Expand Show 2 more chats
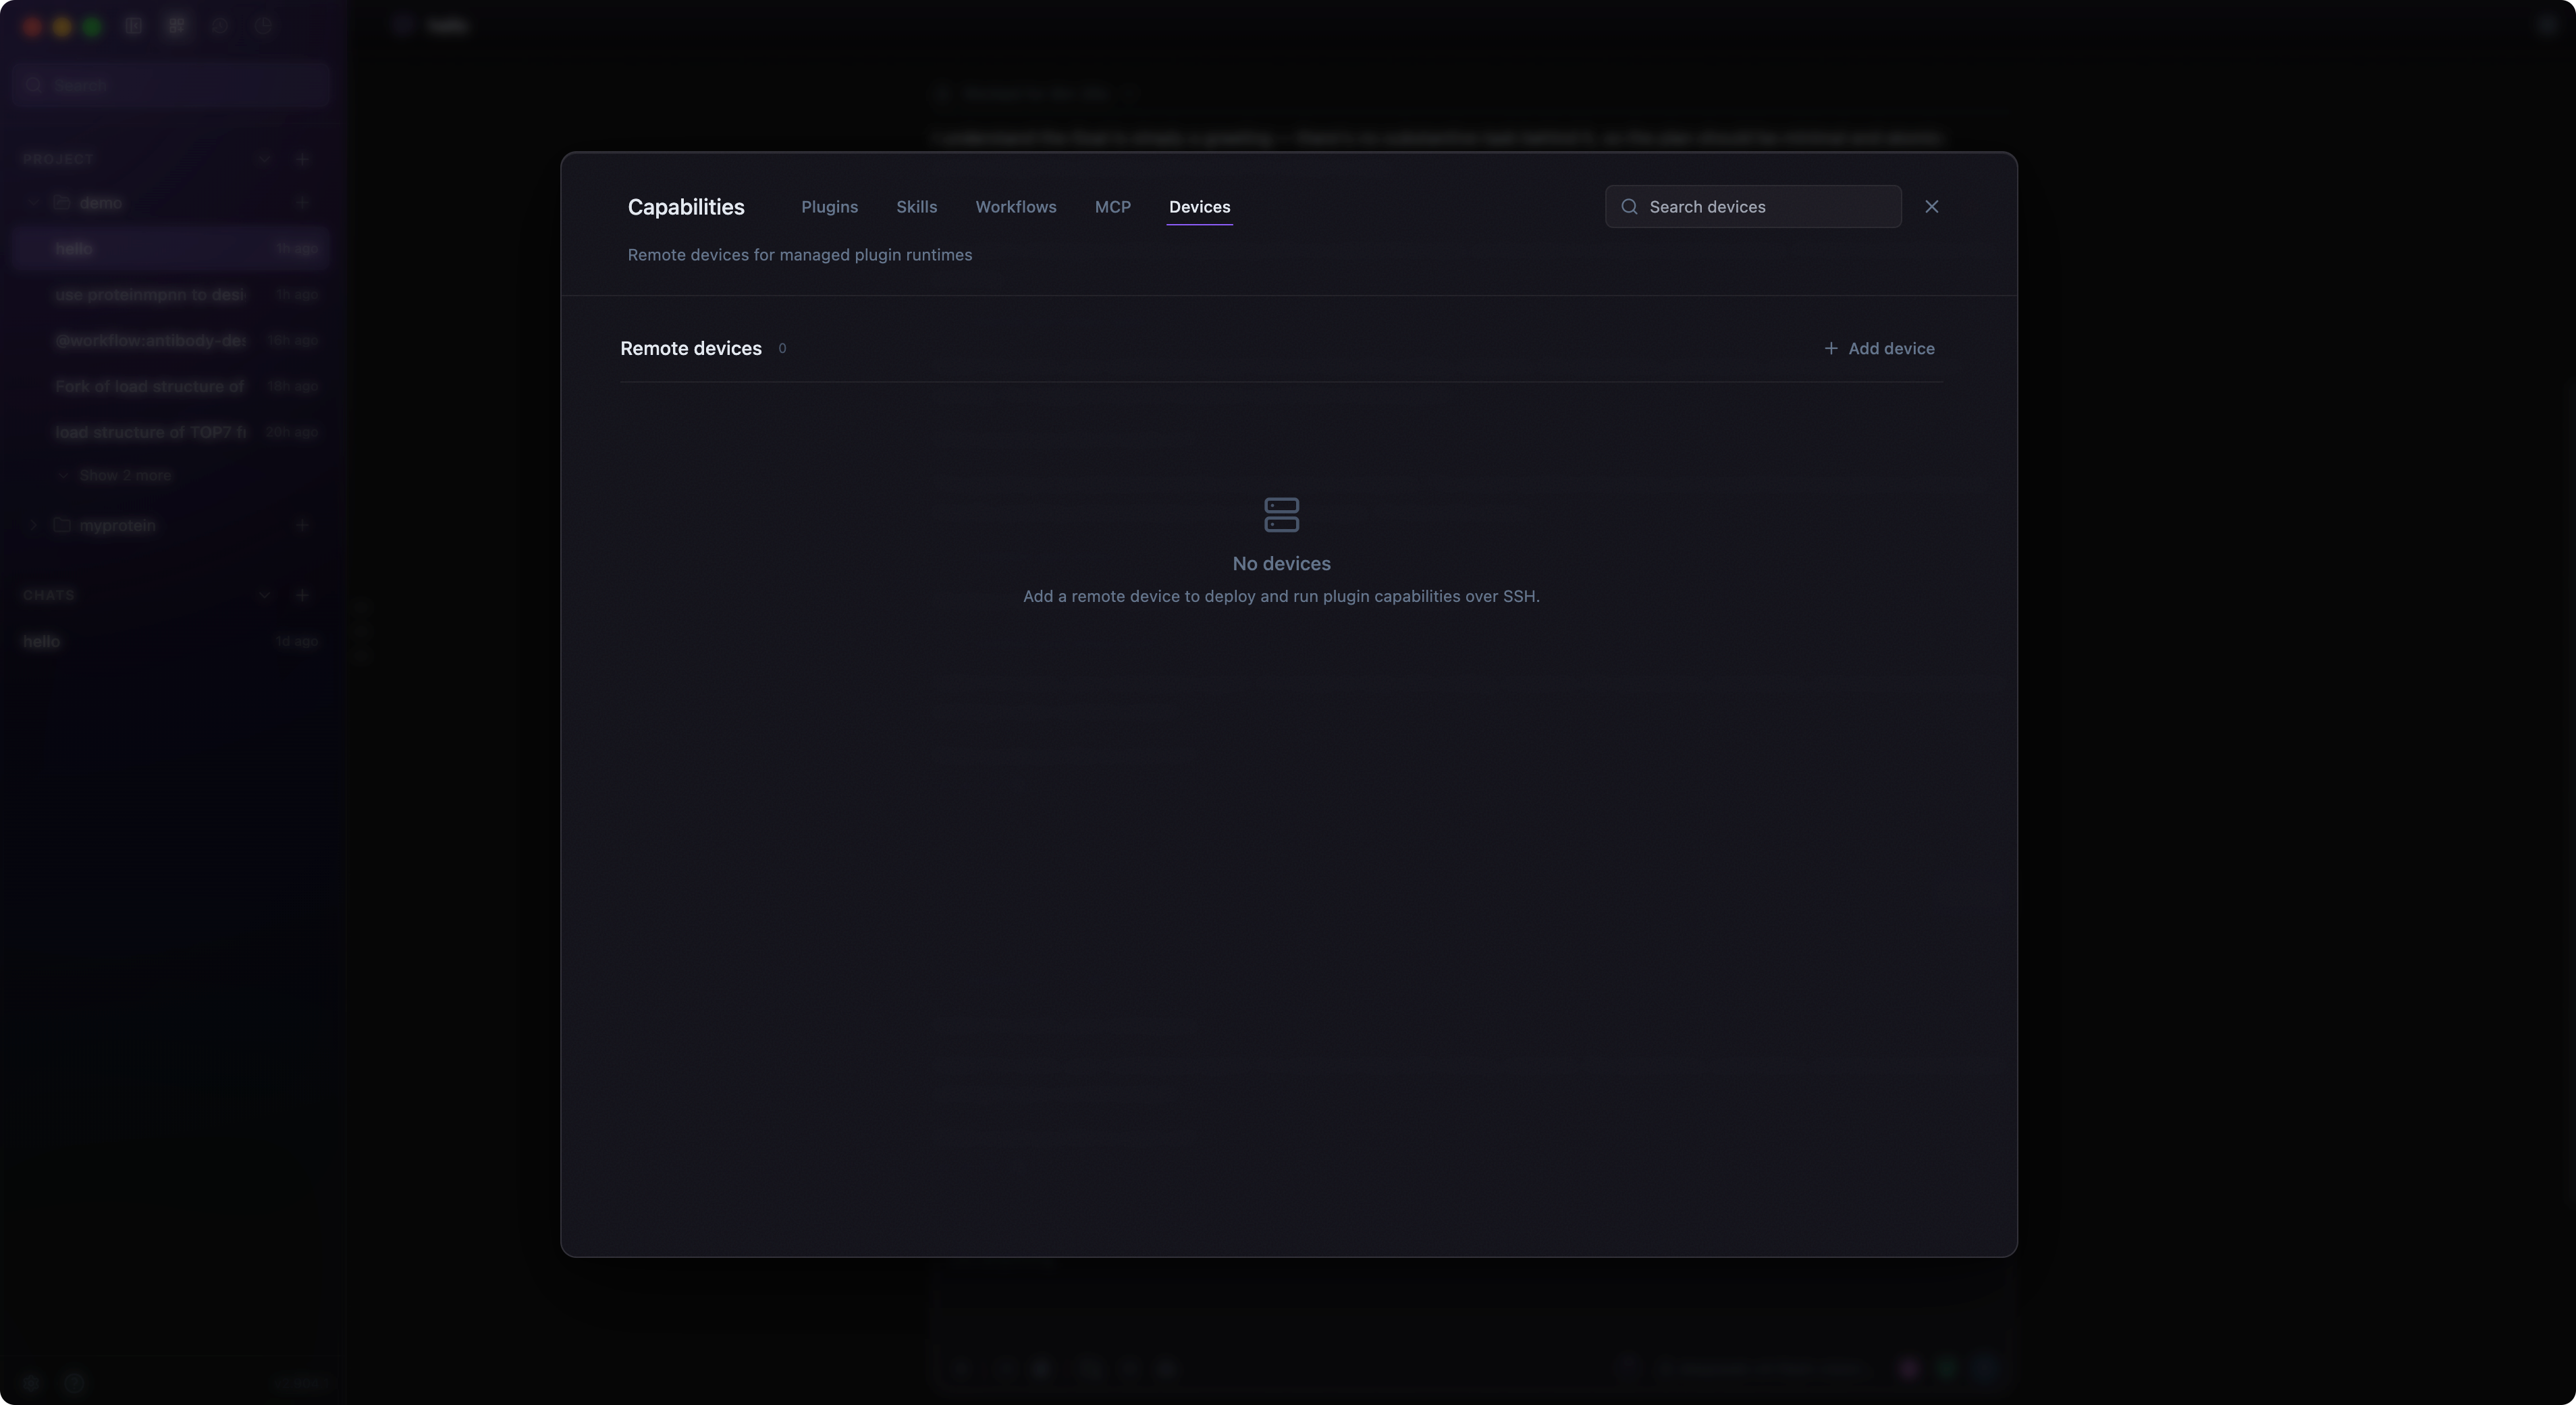Screen dimensions: 2576x1405 coord(115,476)
